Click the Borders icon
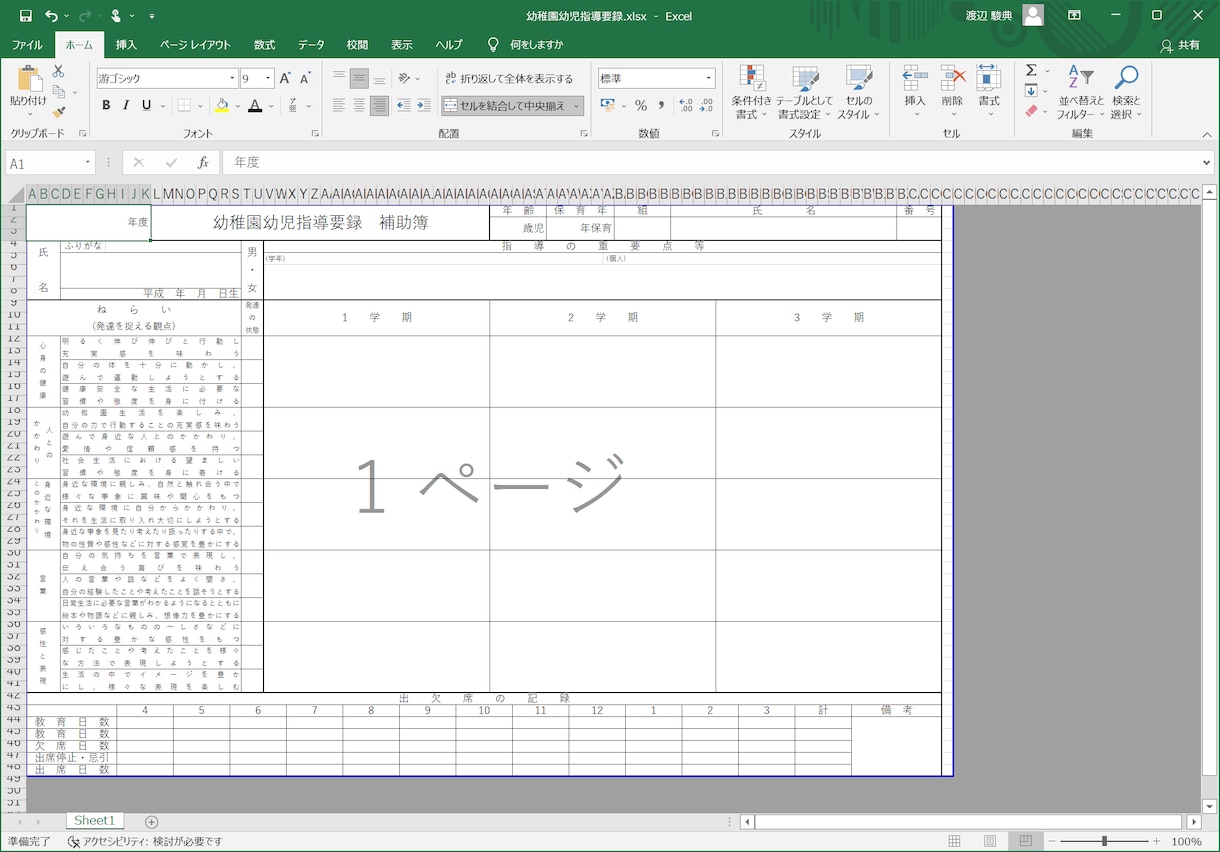This screenshot has height=852, width=1220. 184,105
